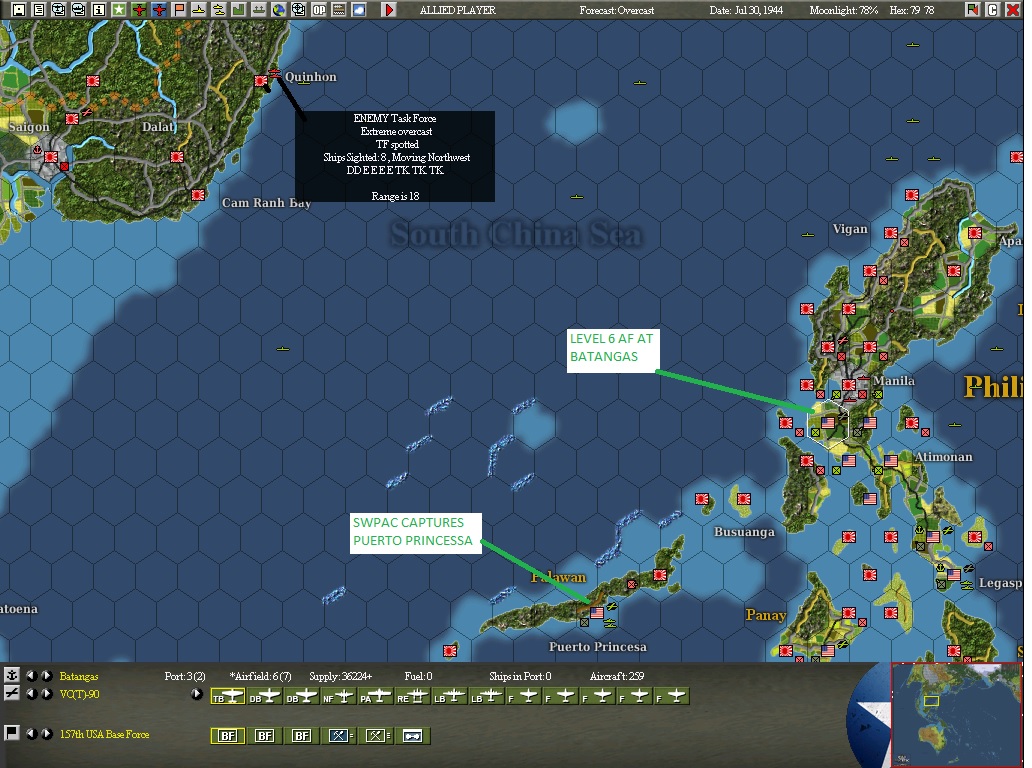The height and width of the screenshot is (768, 1032).
Task: Click the Japanese flag base at Saigon
Action: (51, 157)
